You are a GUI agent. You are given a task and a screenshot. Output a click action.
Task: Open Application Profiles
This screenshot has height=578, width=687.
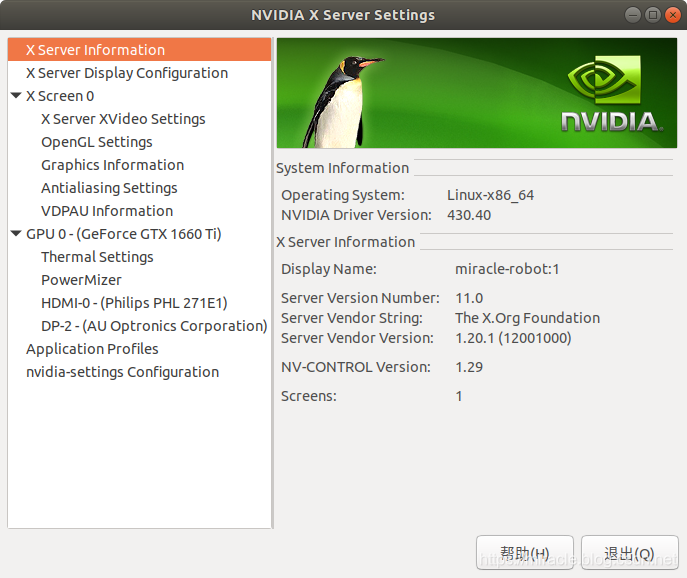139,349
